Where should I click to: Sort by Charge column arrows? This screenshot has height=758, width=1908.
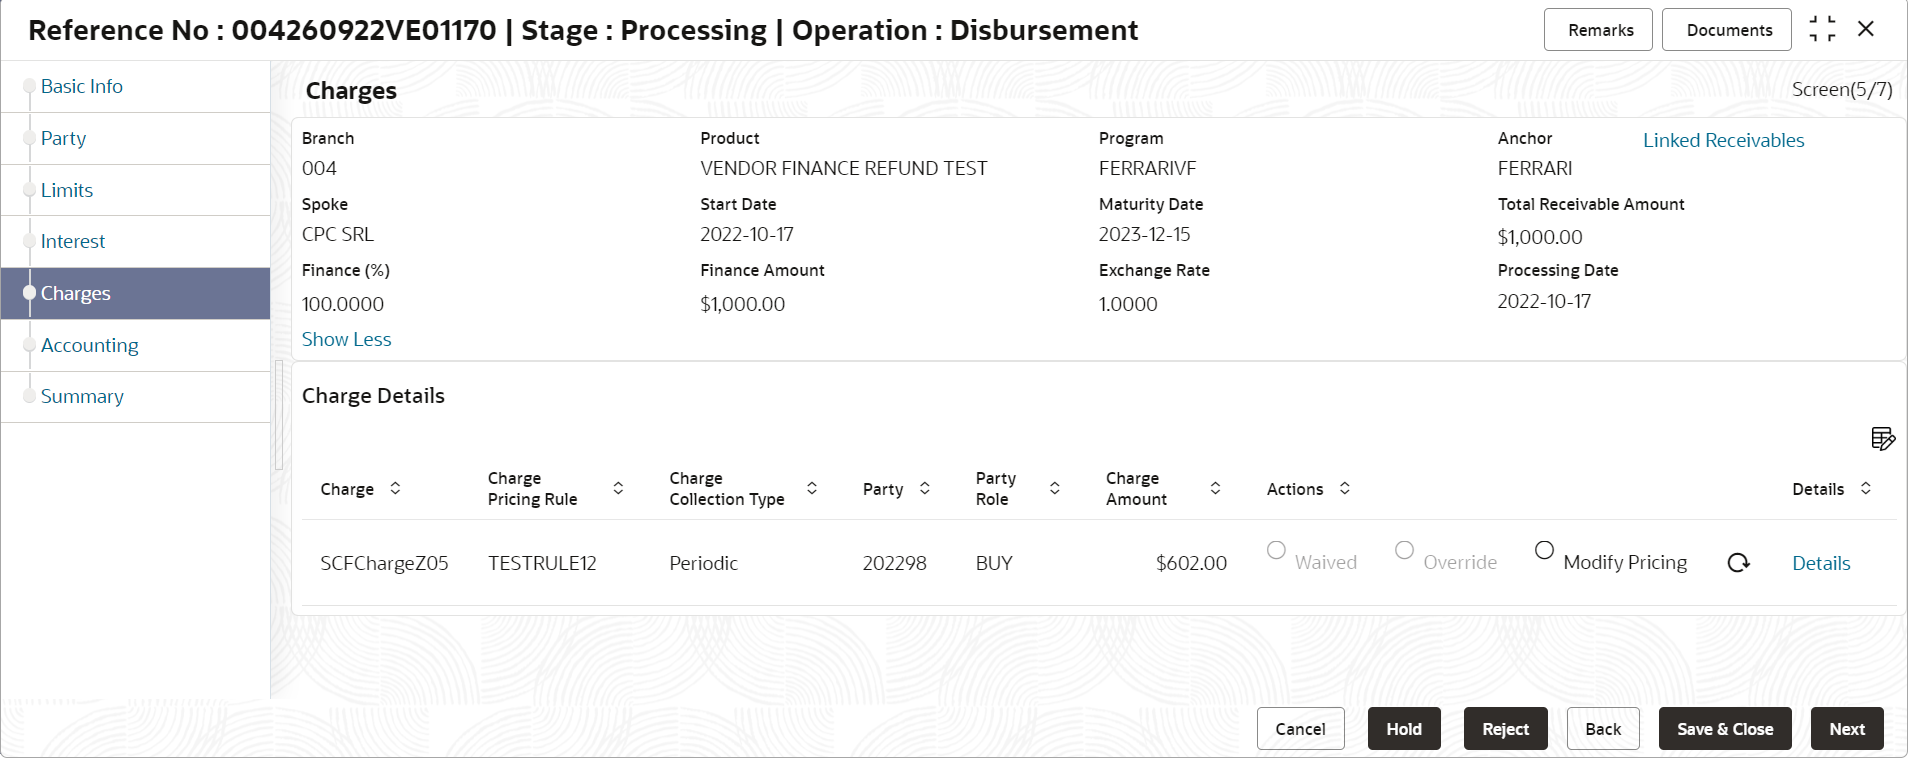[395, 488]
